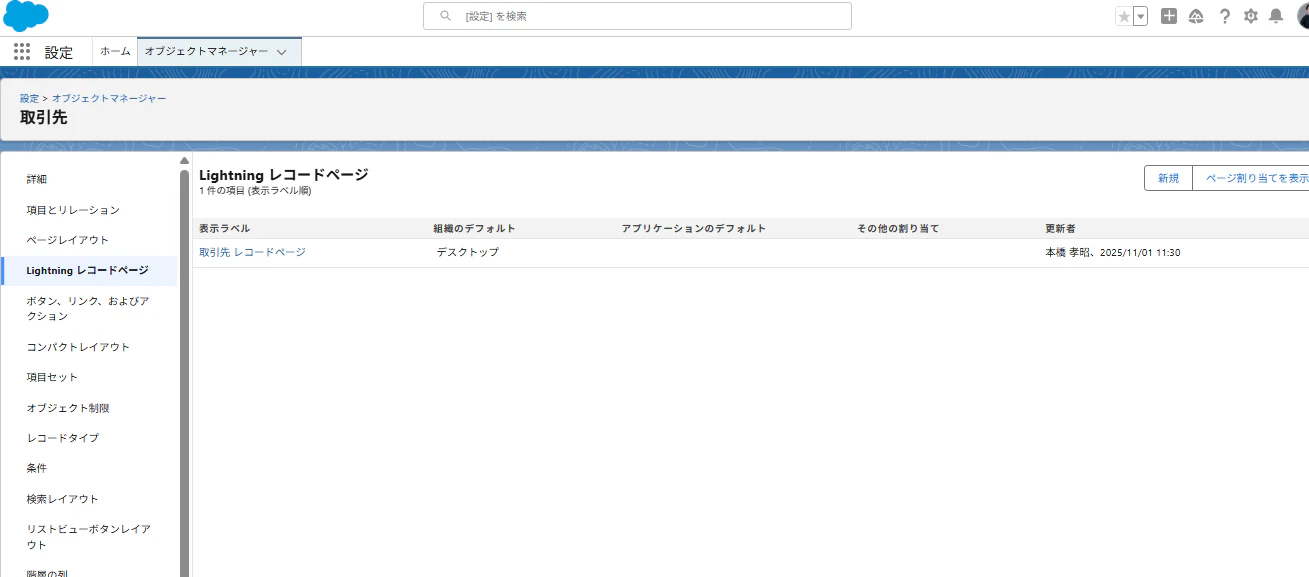
Task: Click the Trailhead guidance icon
Action: coord(1196,16)
